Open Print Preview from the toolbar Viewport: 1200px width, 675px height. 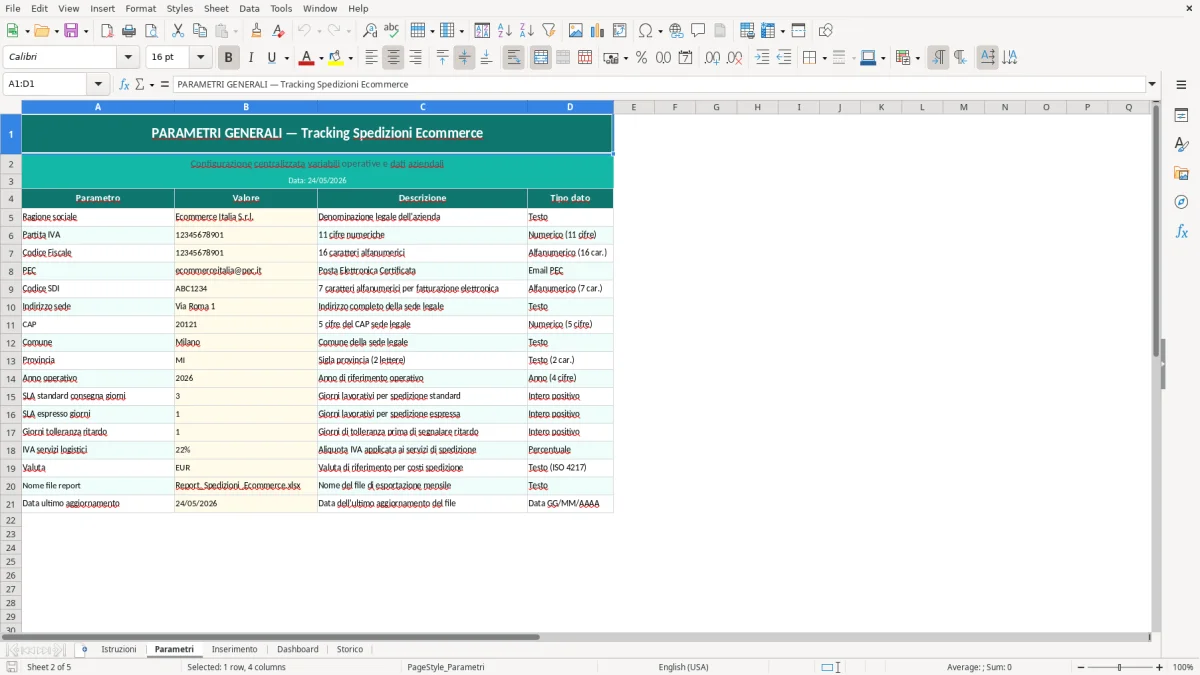(151, 31)
